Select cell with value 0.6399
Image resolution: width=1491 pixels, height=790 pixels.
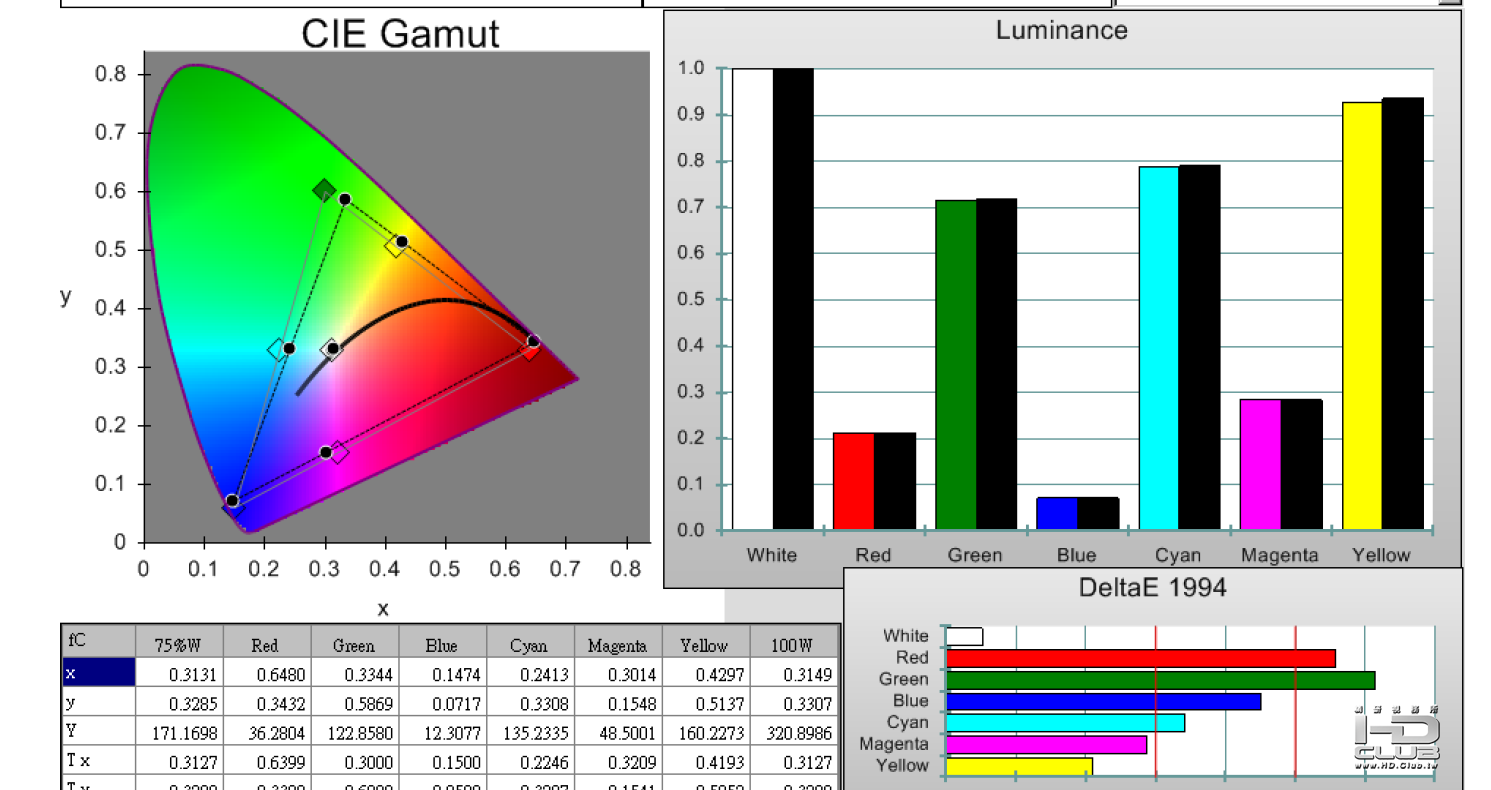pos(267,760)
